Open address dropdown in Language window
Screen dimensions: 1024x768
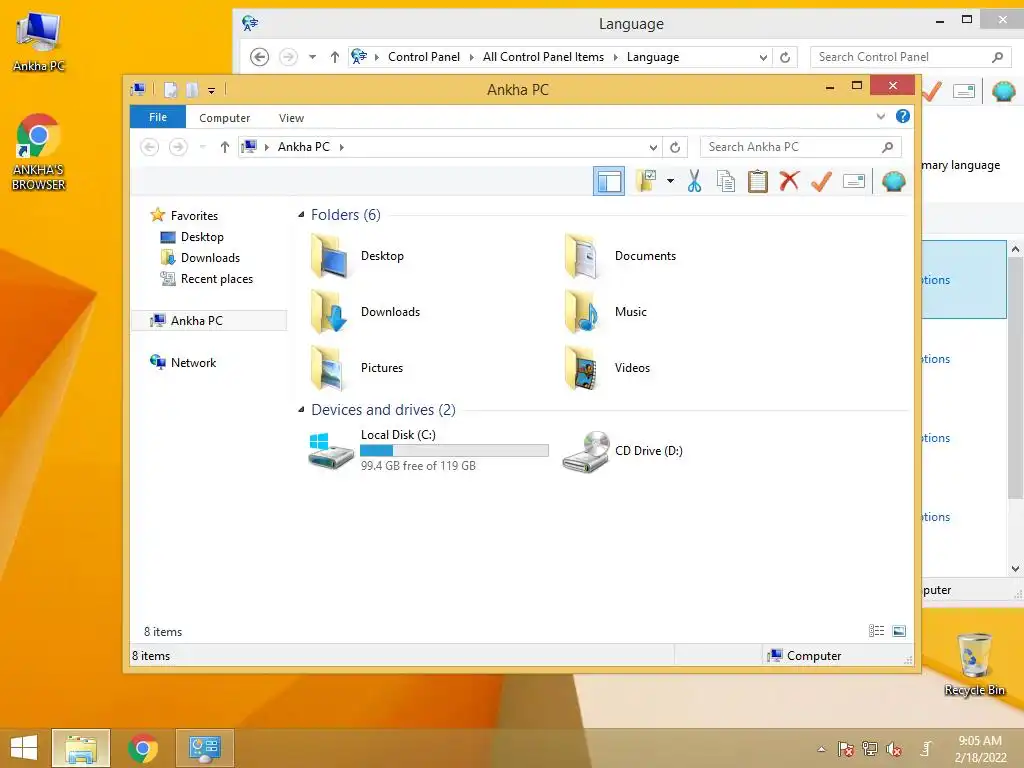point(763,57)
